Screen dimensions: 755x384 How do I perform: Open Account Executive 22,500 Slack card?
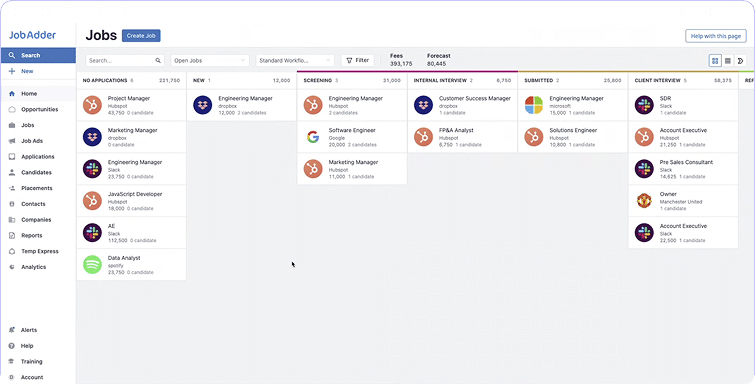[x=683, y=233]
